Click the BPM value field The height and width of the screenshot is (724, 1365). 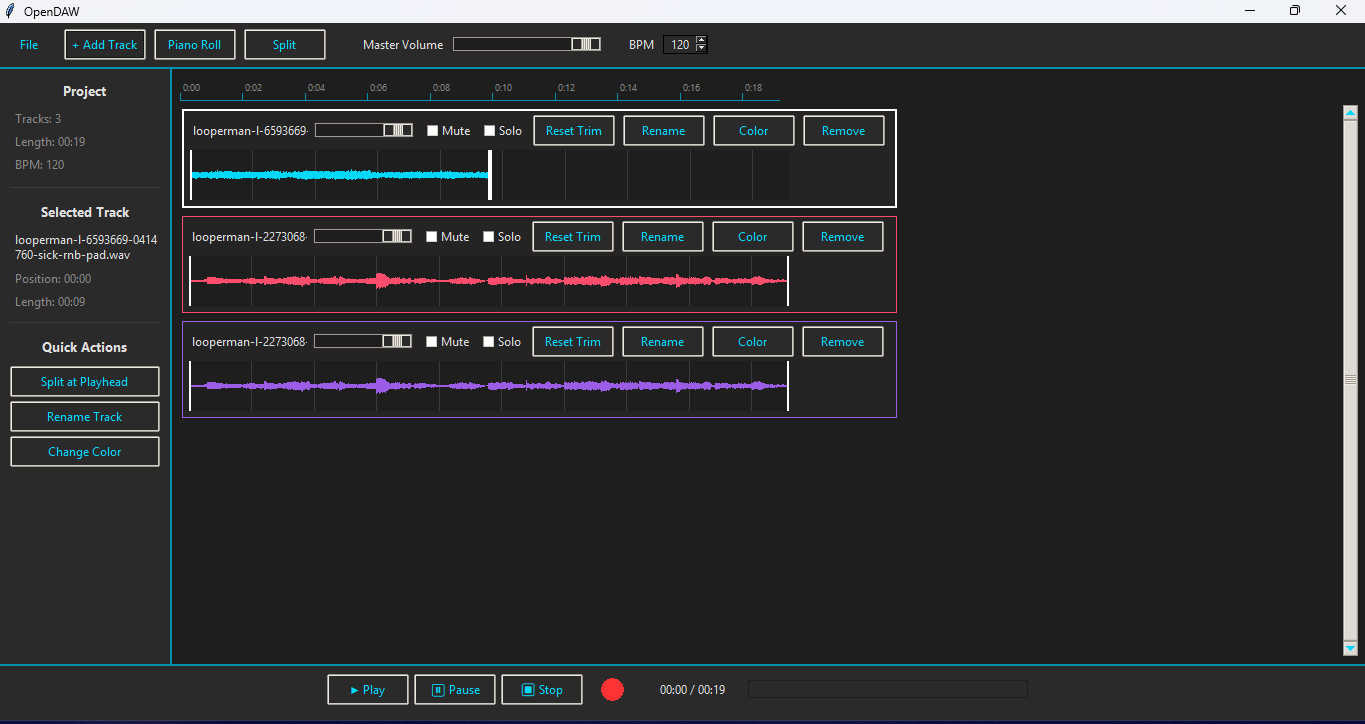(679, 45)
